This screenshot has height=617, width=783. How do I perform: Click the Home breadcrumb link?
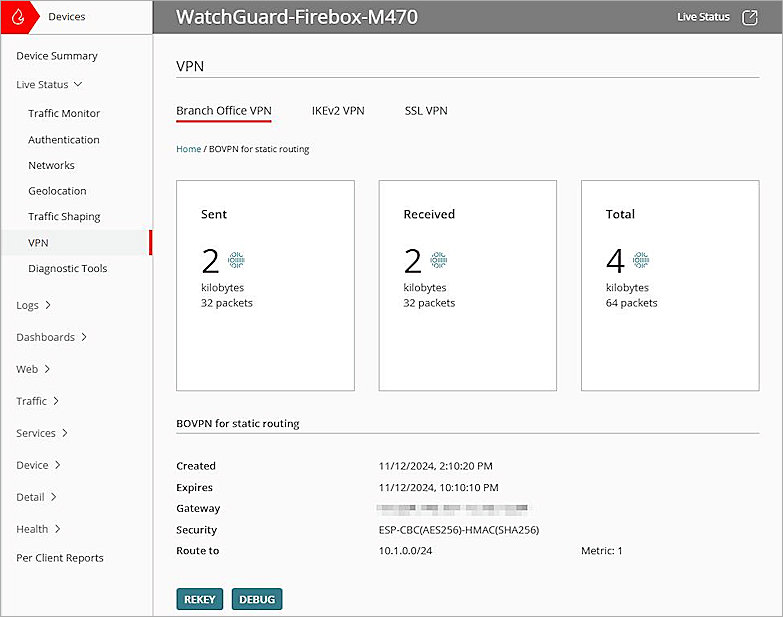tap(188, 149)
